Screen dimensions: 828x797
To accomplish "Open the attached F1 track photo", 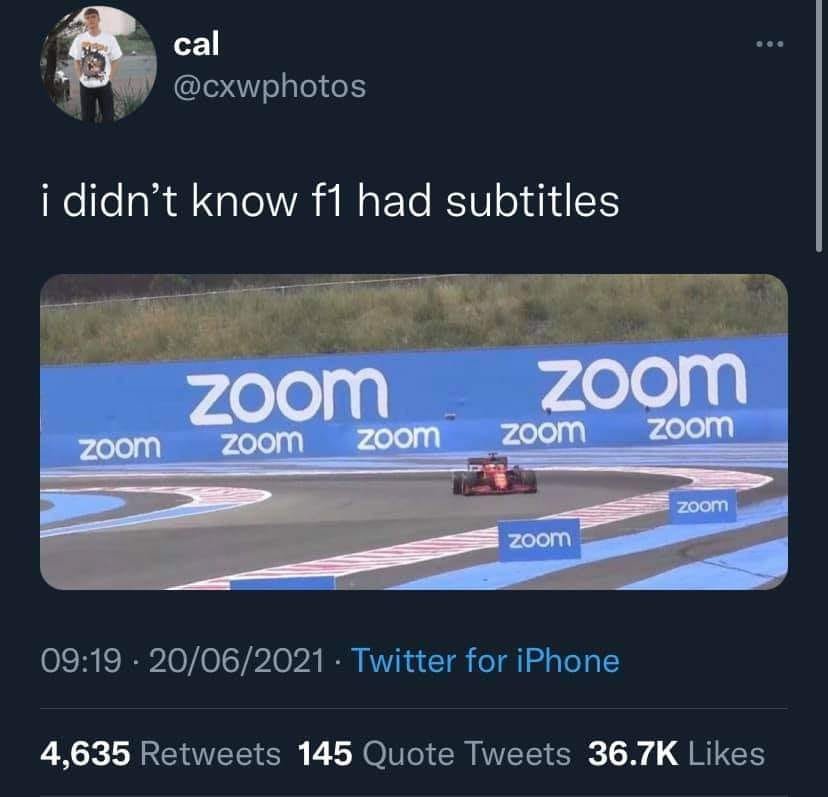I will pyautogui.click(x=414, y=432).
